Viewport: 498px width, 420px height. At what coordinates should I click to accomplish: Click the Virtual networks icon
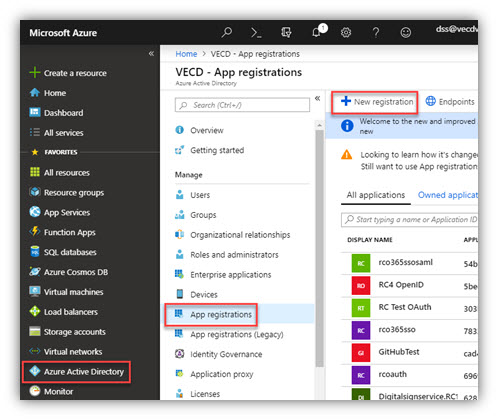coord(35,351)
